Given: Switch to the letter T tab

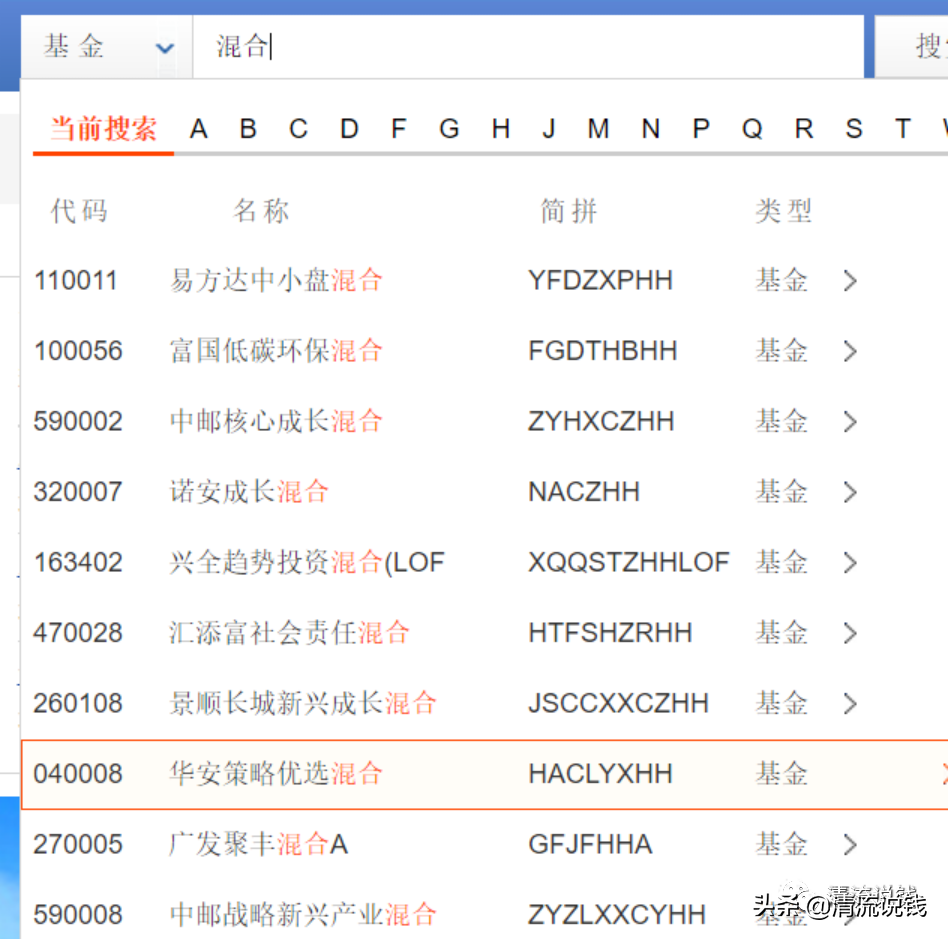Looking at the screenshot, I should [x=903, y=129].
